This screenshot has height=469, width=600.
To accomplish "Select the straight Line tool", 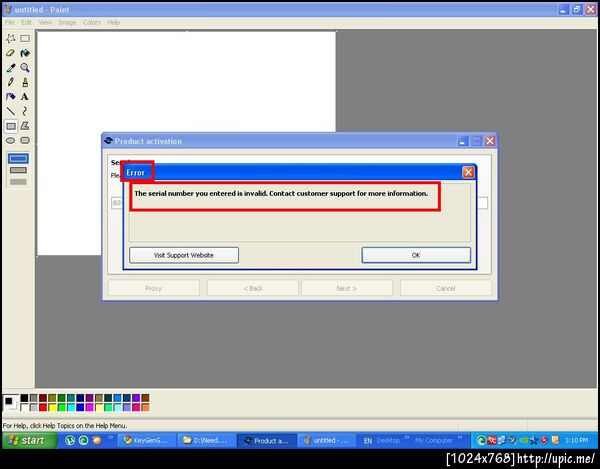I will click(11, 111).
